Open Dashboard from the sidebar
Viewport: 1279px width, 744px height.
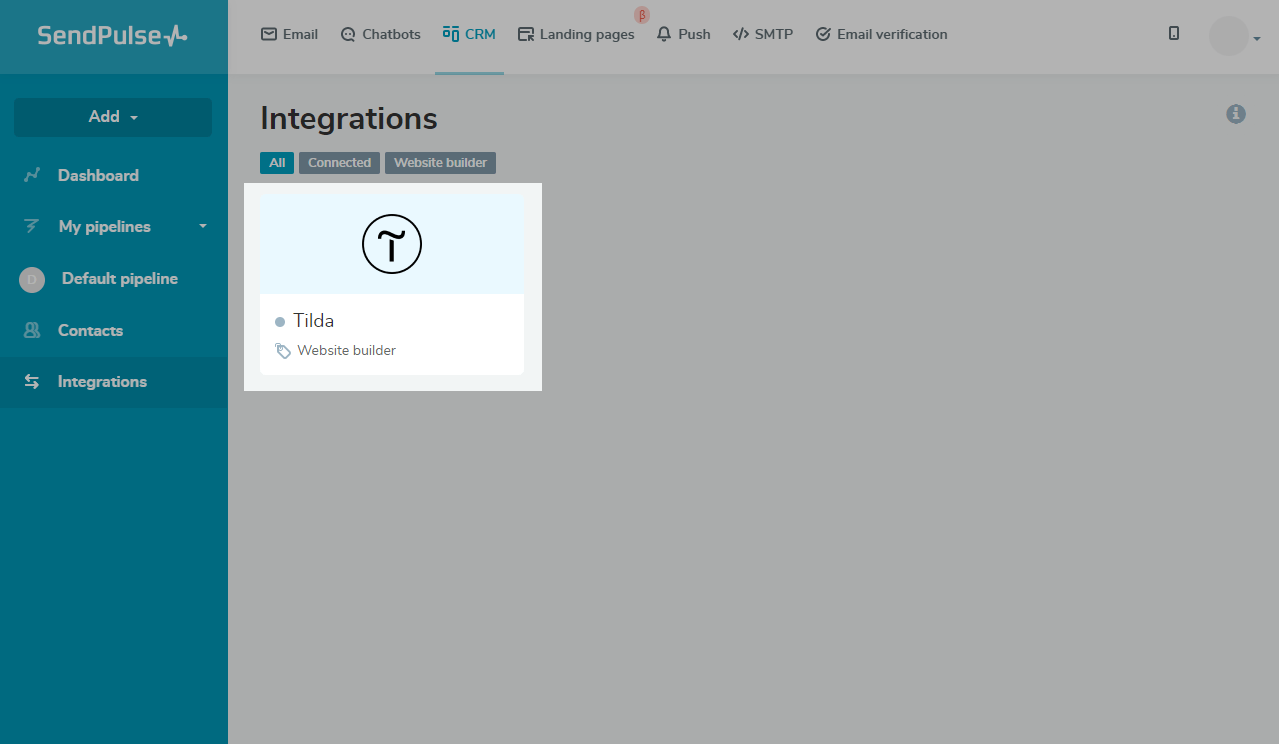pyautogui.click(x=97, y=175)
